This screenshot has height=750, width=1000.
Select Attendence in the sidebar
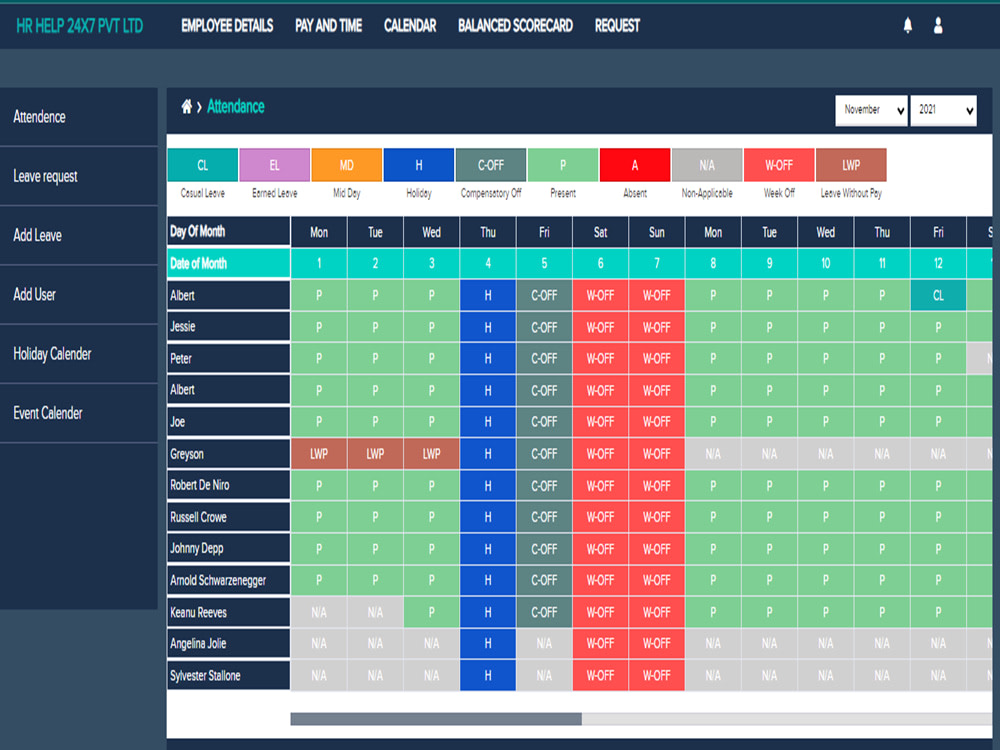(x=78, y=117)
